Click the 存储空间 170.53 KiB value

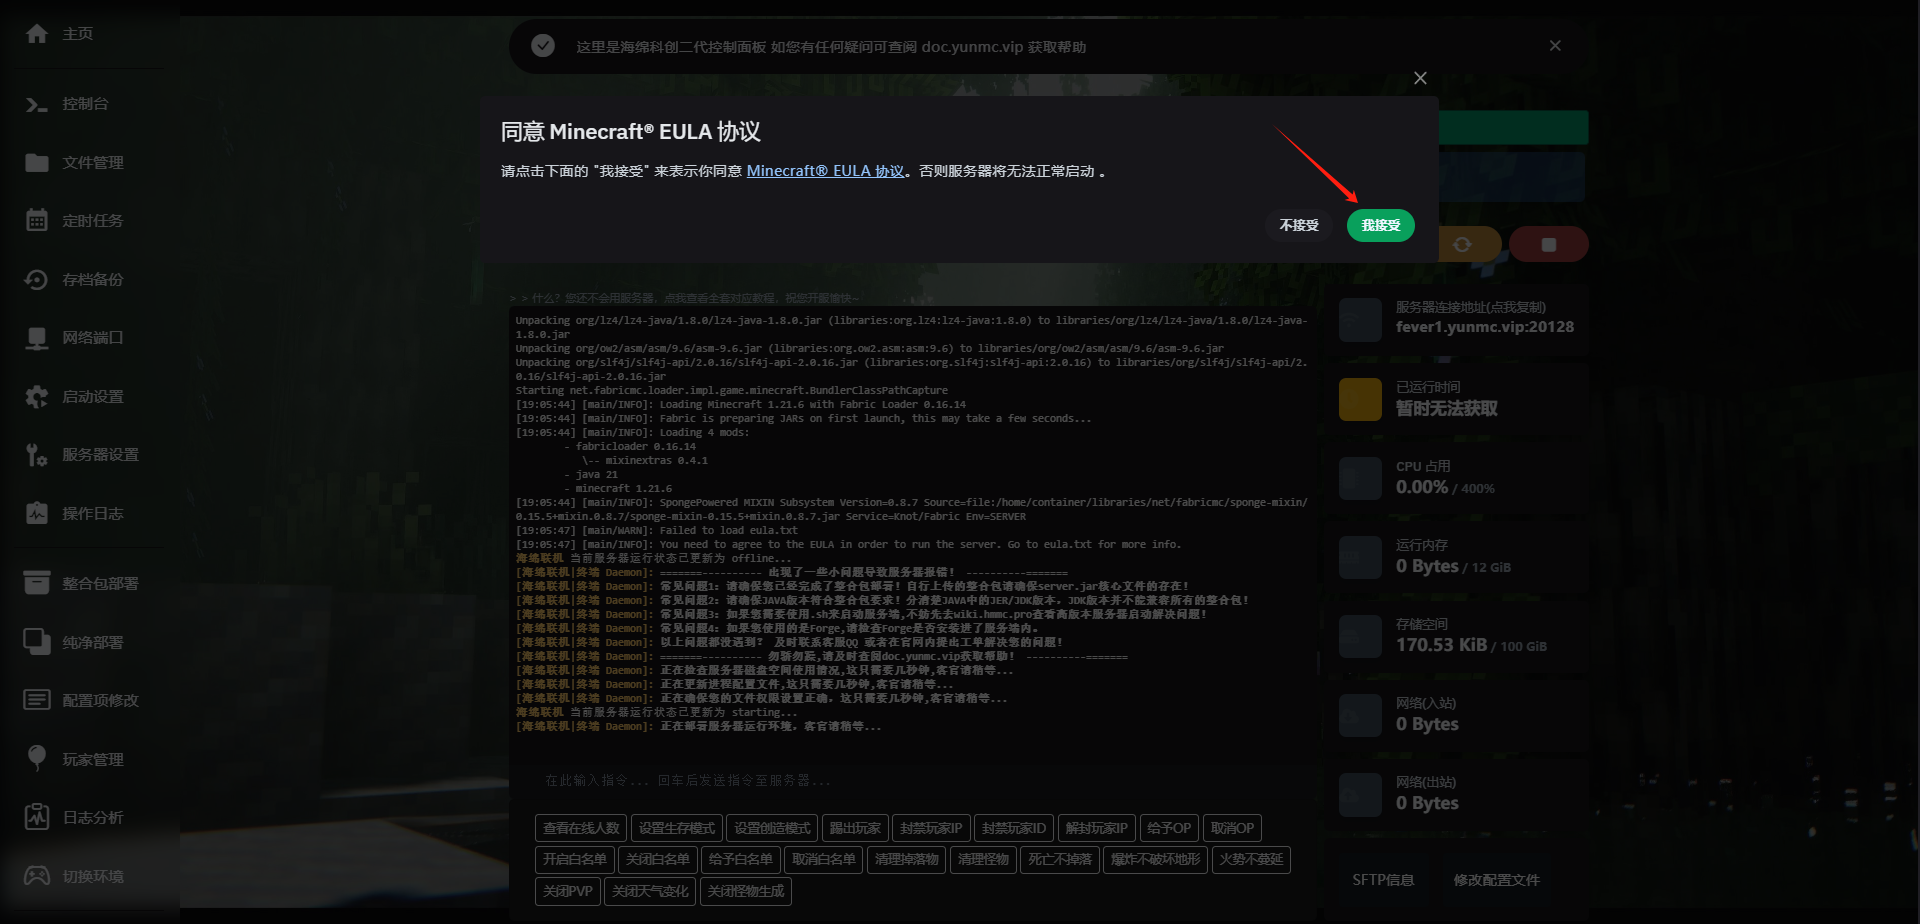[1441, 645]
